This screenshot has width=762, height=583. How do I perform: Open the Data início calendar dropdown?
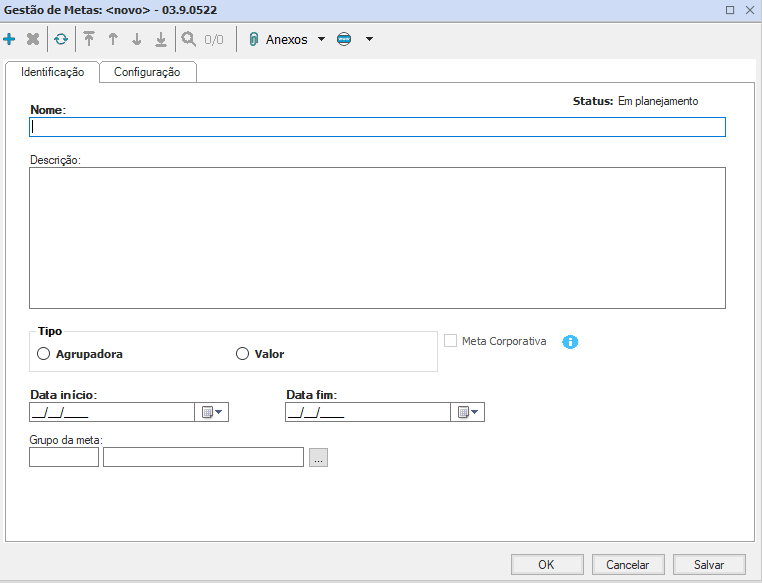tap(214, 412)
